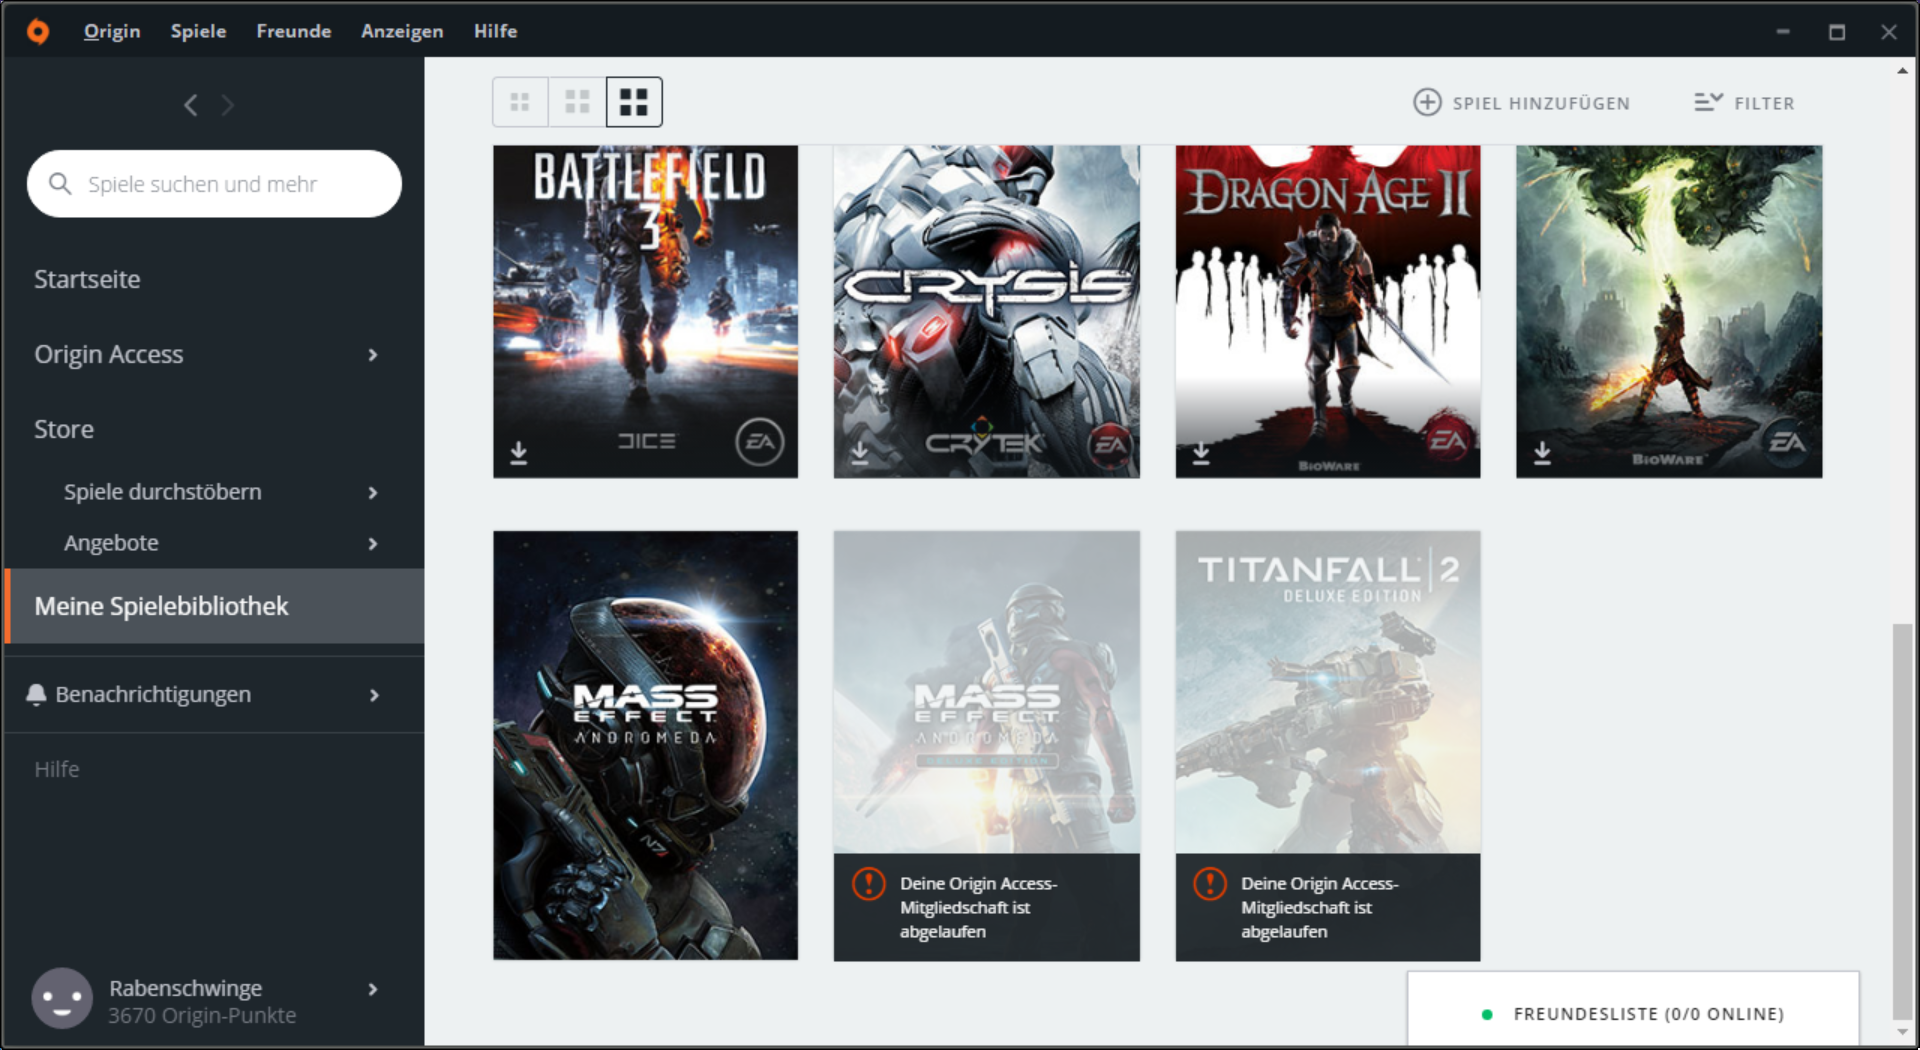
Task: Maximize the Origin window
Action: pos(1837,32)
